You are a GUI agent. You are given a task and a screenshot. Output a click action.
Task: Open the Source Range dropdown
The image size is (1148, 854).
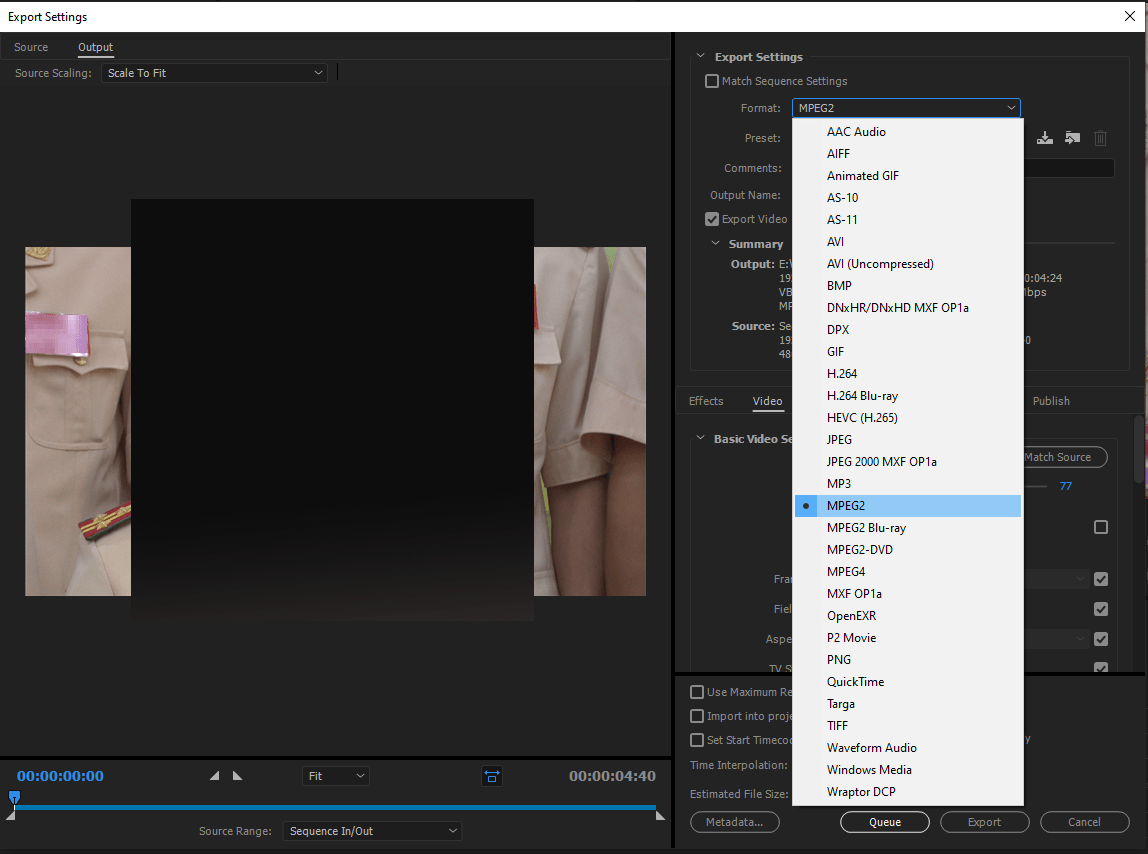(373, 831)
